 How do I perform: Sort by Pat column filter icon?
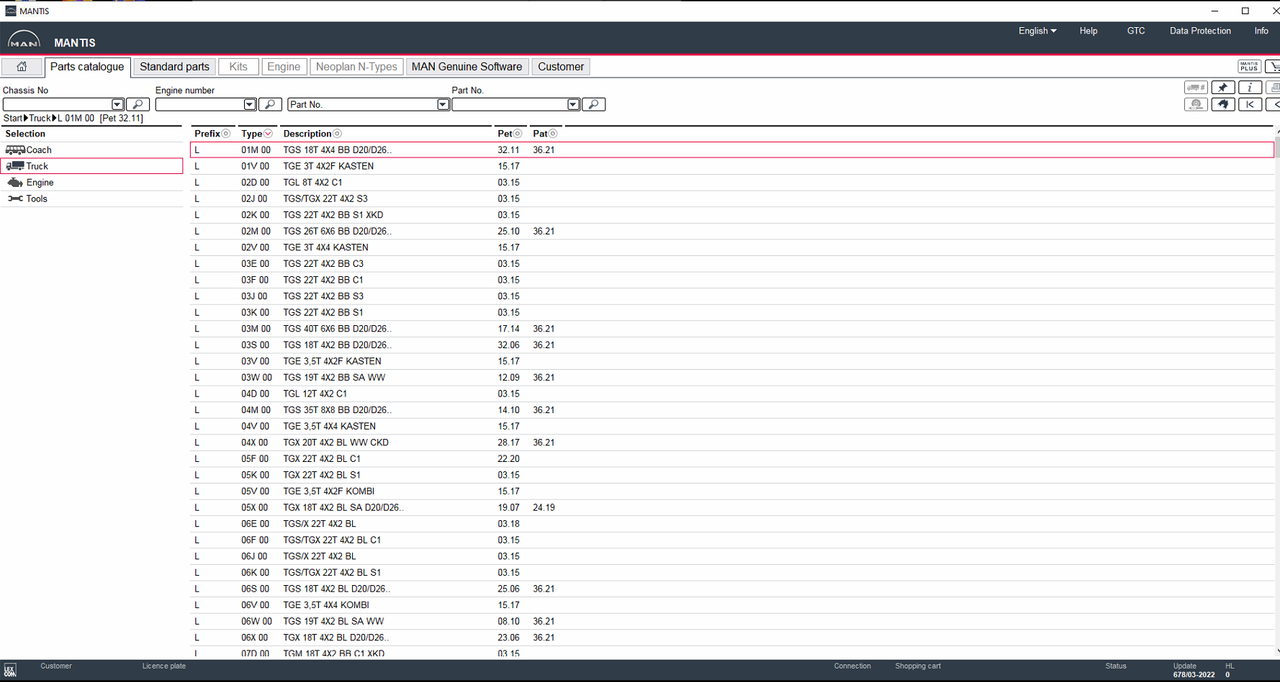click(553, 134)
